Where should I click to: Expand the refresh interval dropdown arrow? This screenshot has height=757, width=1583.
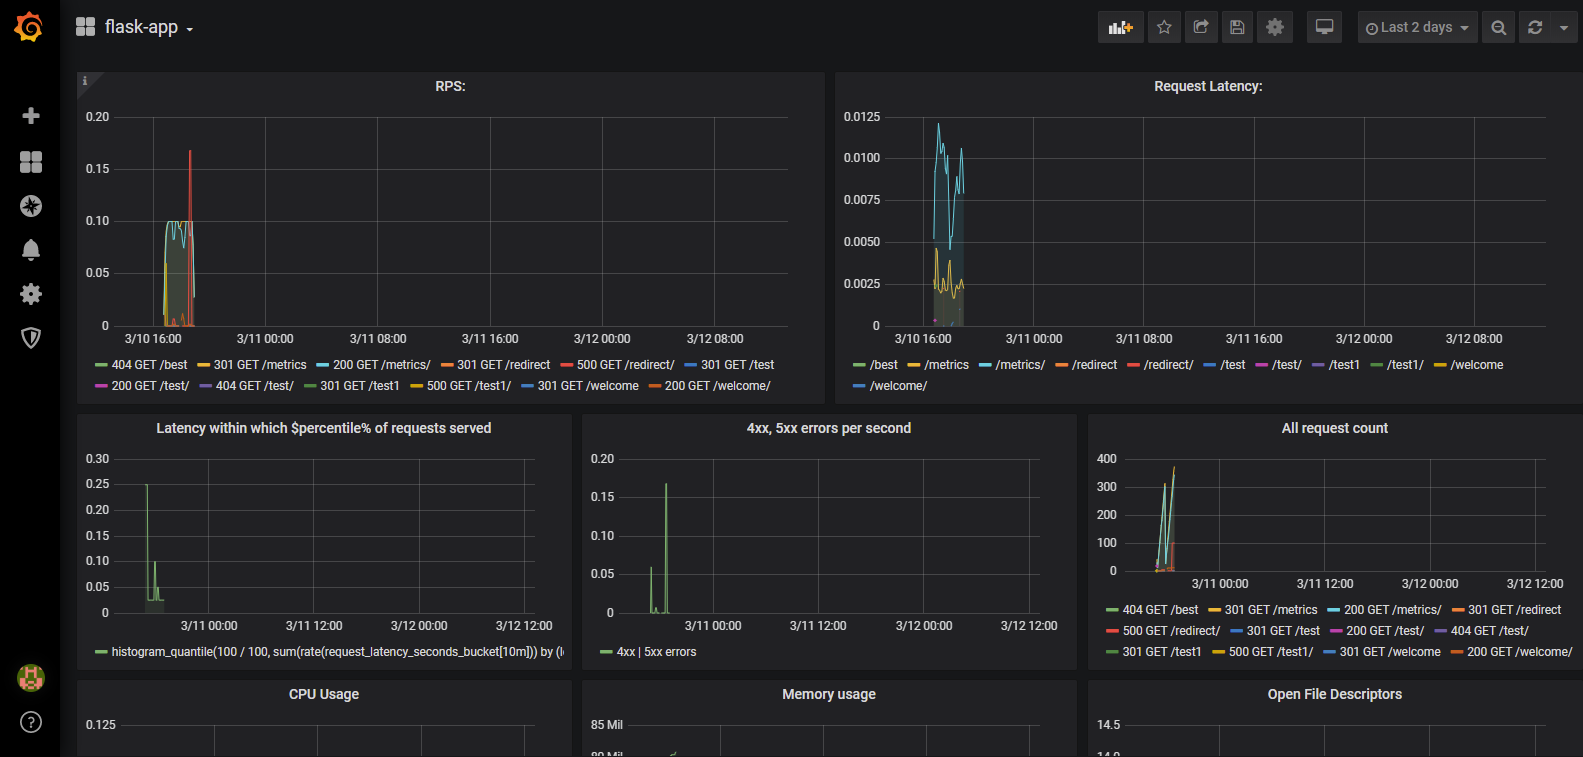1564,28
